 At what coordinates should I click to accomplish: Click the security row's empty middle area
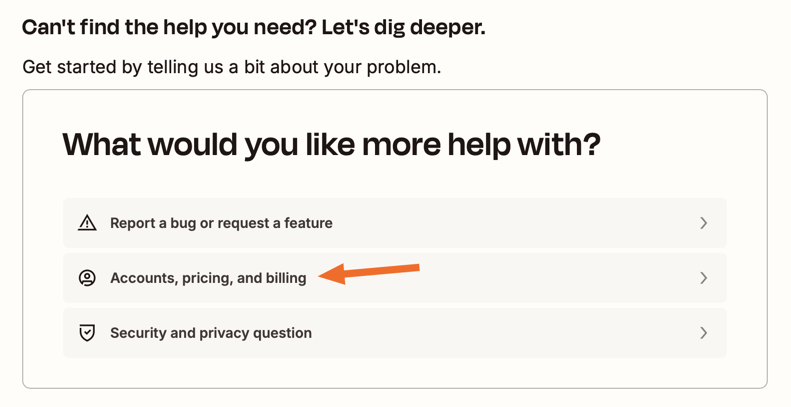pyautogui.click(x=504, y=333)
